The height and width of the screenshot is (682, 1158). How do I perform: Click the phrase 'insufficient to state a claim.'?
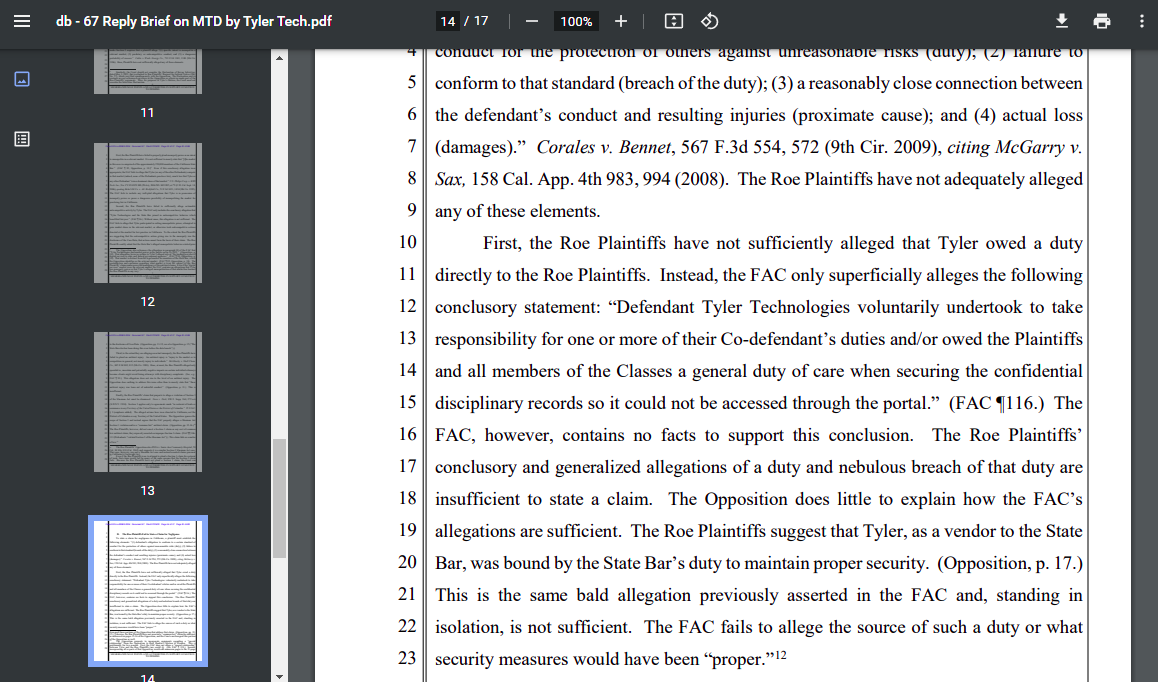(x=544, y=499)
